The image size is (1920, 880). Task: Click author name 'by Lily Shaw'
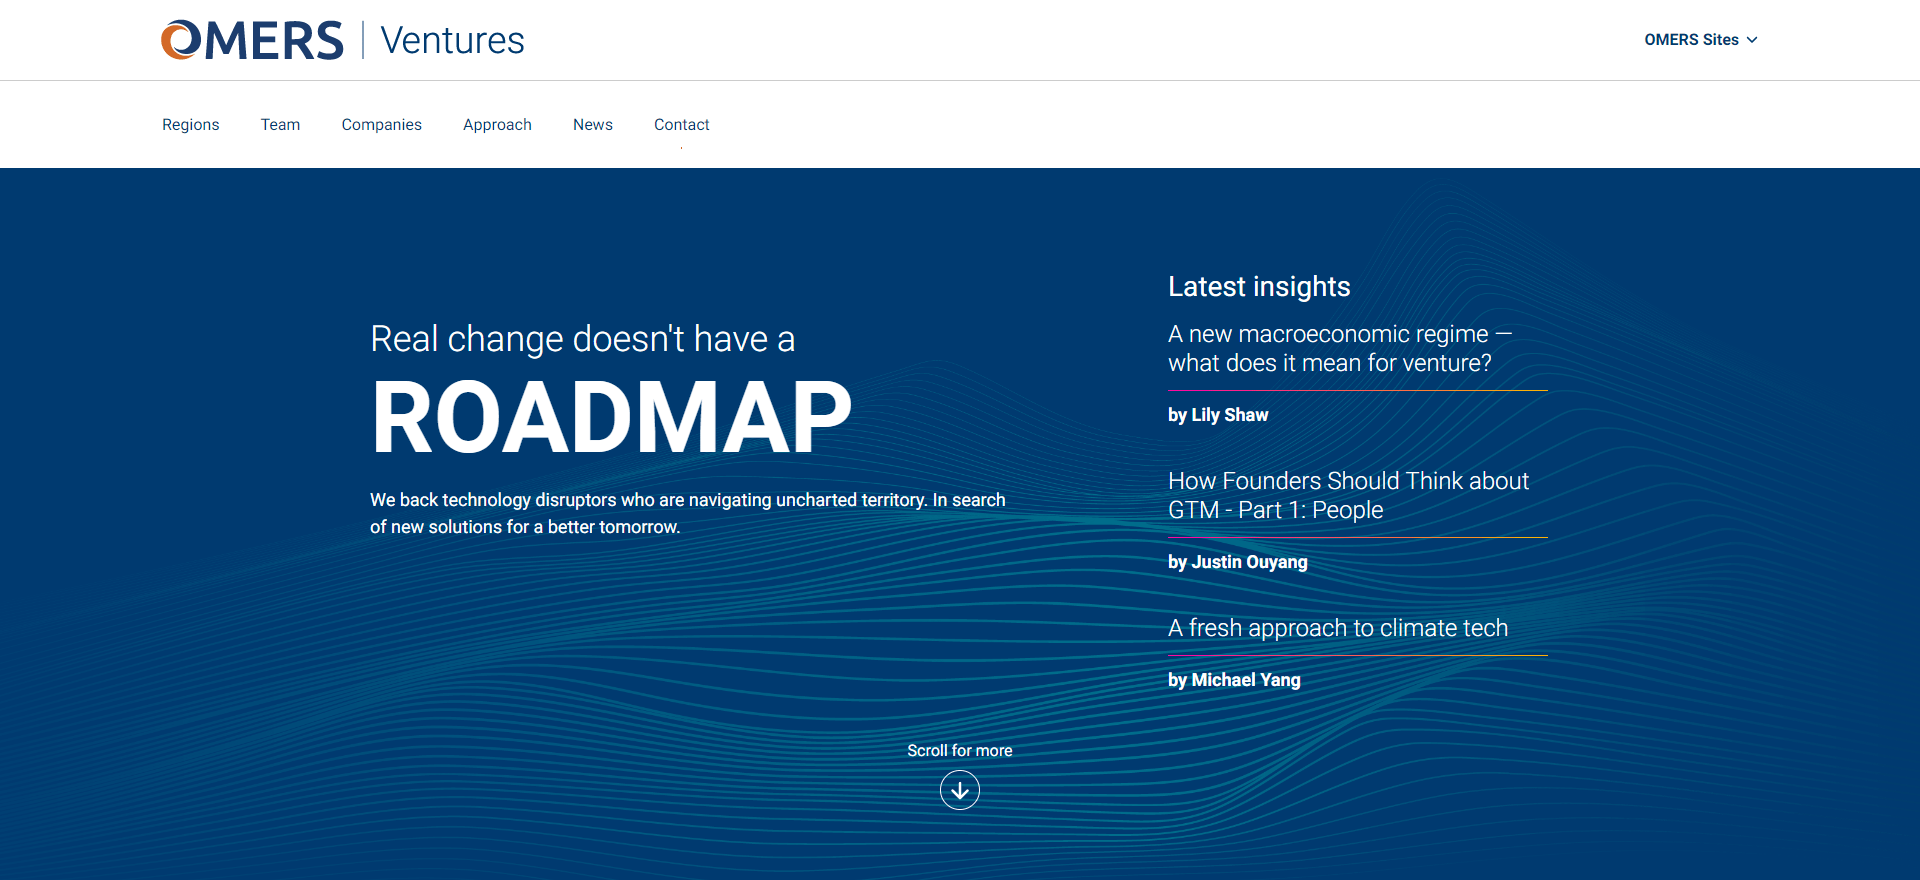1218,415
